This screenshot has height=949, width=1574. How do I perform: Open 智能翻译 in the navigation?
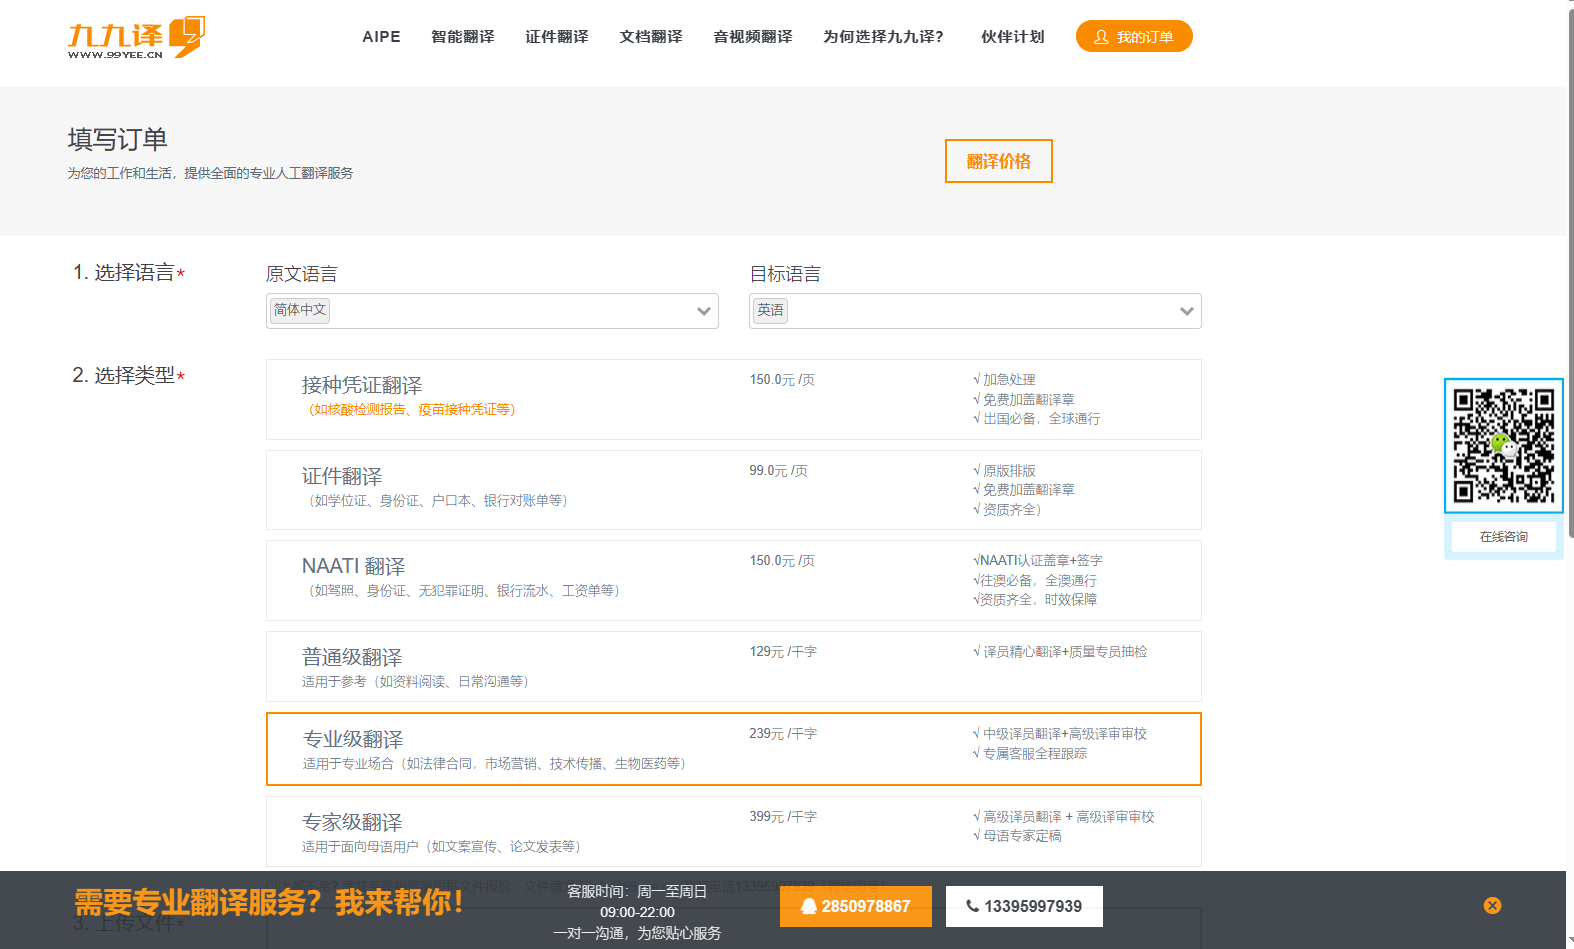click(x=463, y=37)
